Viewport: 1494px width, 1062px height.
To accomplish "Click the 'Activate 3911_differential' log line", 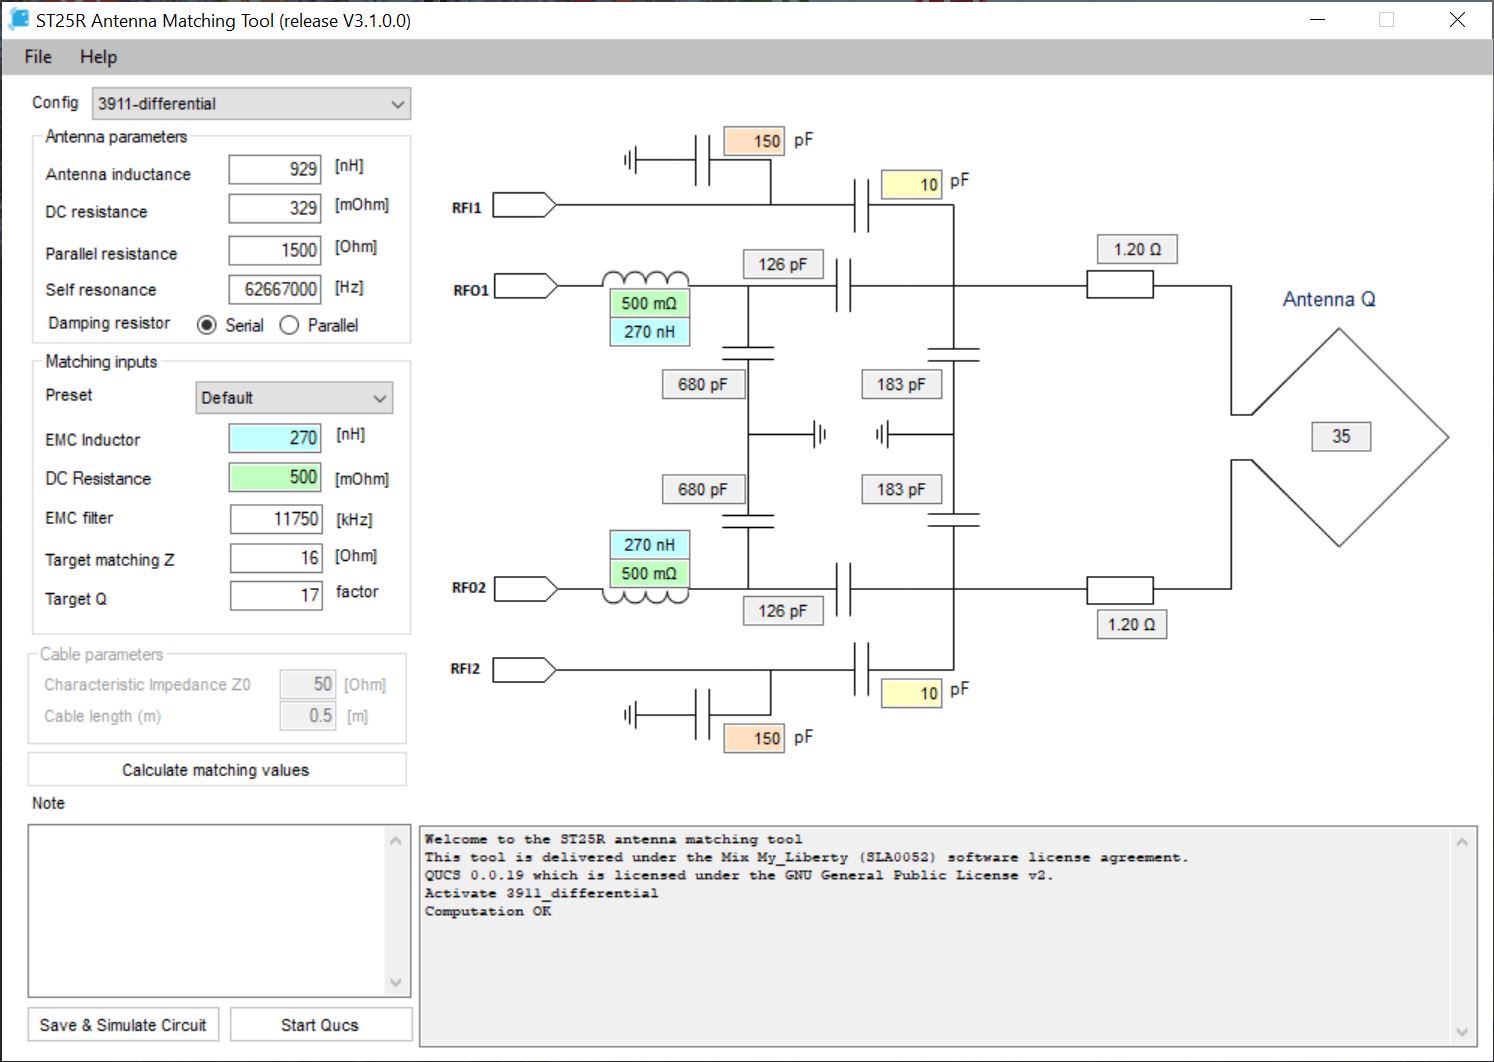I will (541, 893).
